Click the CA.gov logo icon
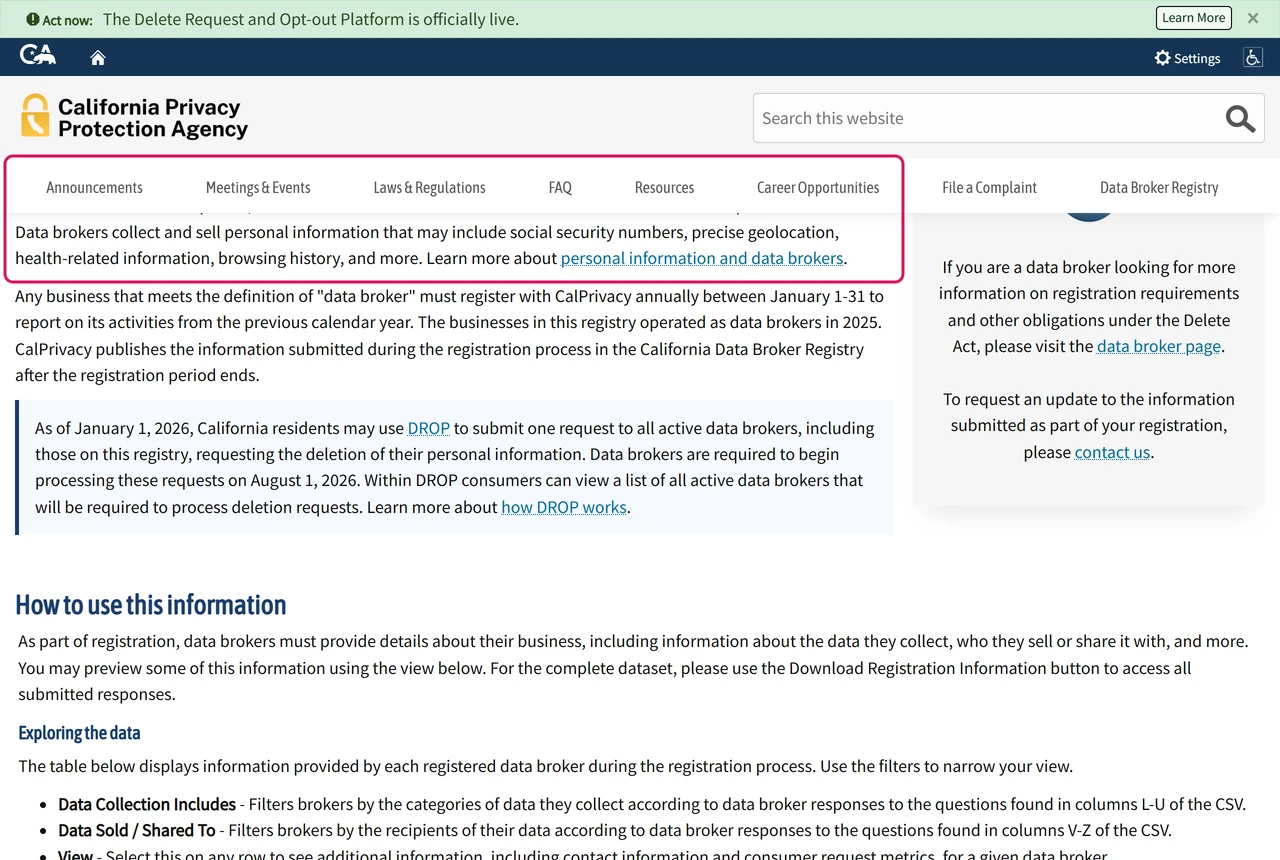The height and width of the screenshot is (860, 1280). pyautogui.click(x=38, y=56)
